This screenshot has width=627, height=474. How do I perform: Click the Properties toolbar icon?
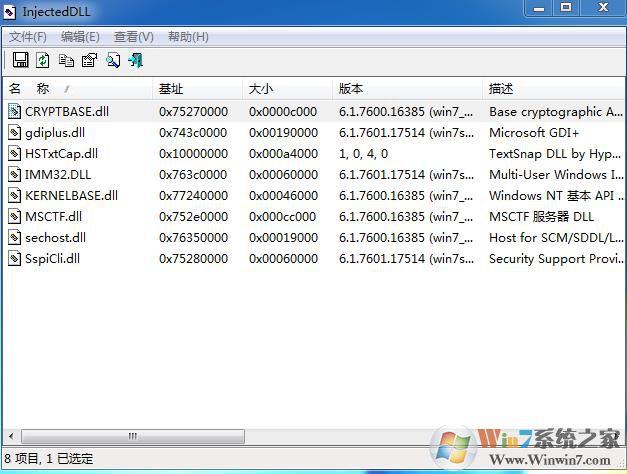[x=89, y=61]
